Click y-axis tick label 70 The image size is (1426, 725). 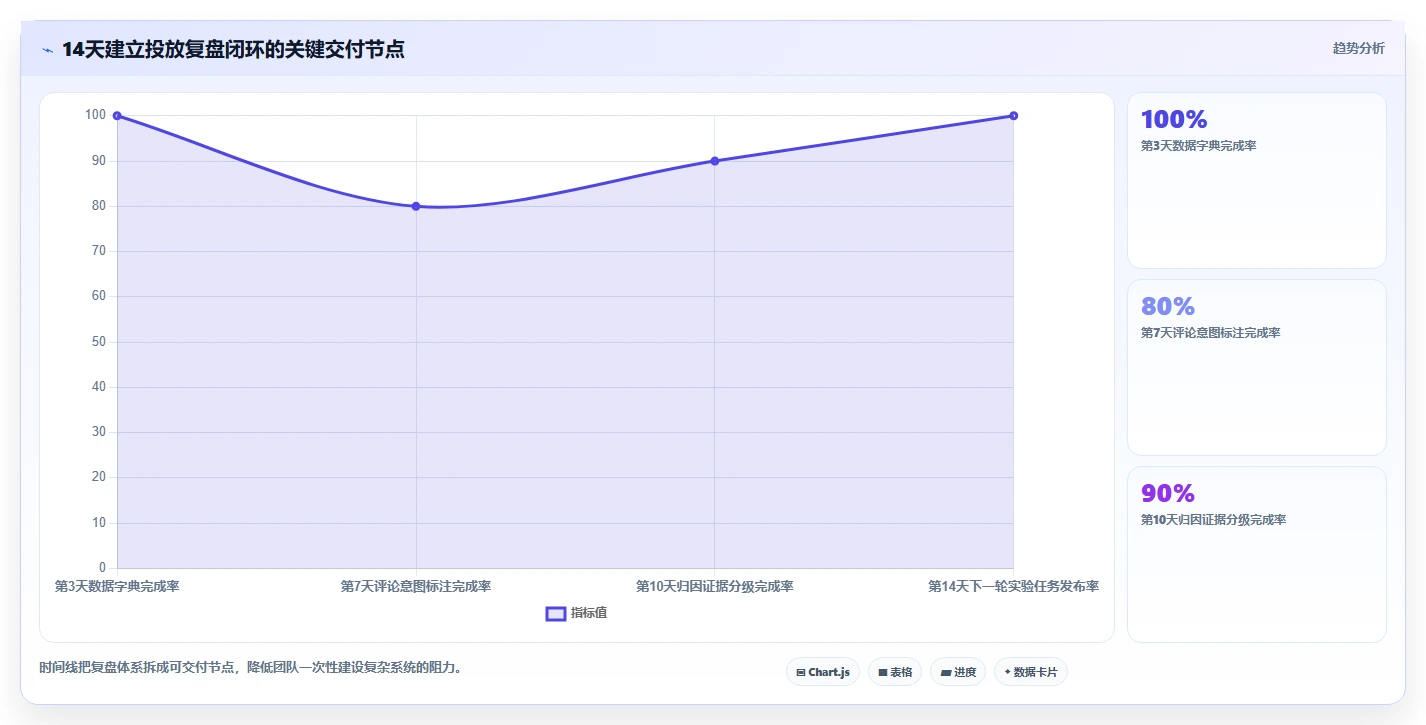[x=99, y=251]
